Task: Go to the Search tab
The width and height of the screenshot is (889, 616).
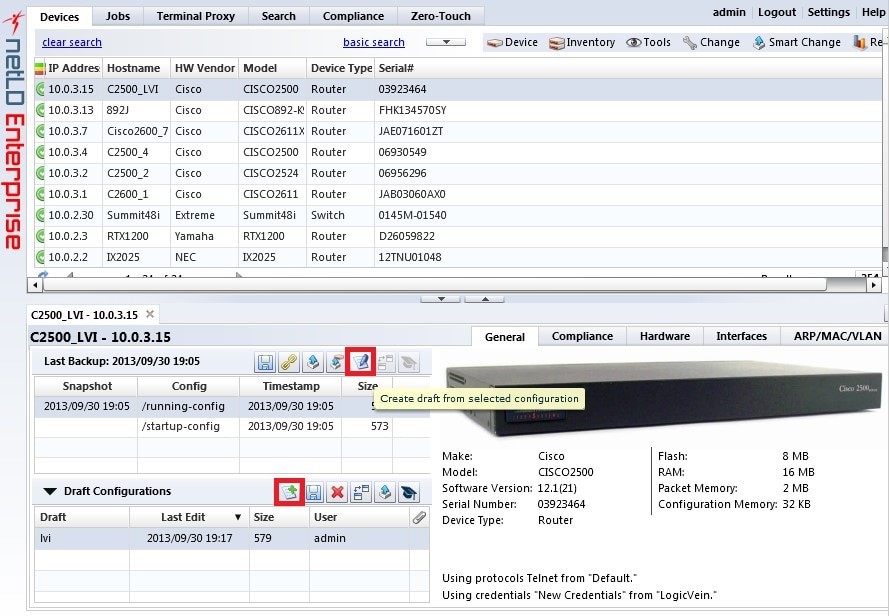Action: point(278,16)
